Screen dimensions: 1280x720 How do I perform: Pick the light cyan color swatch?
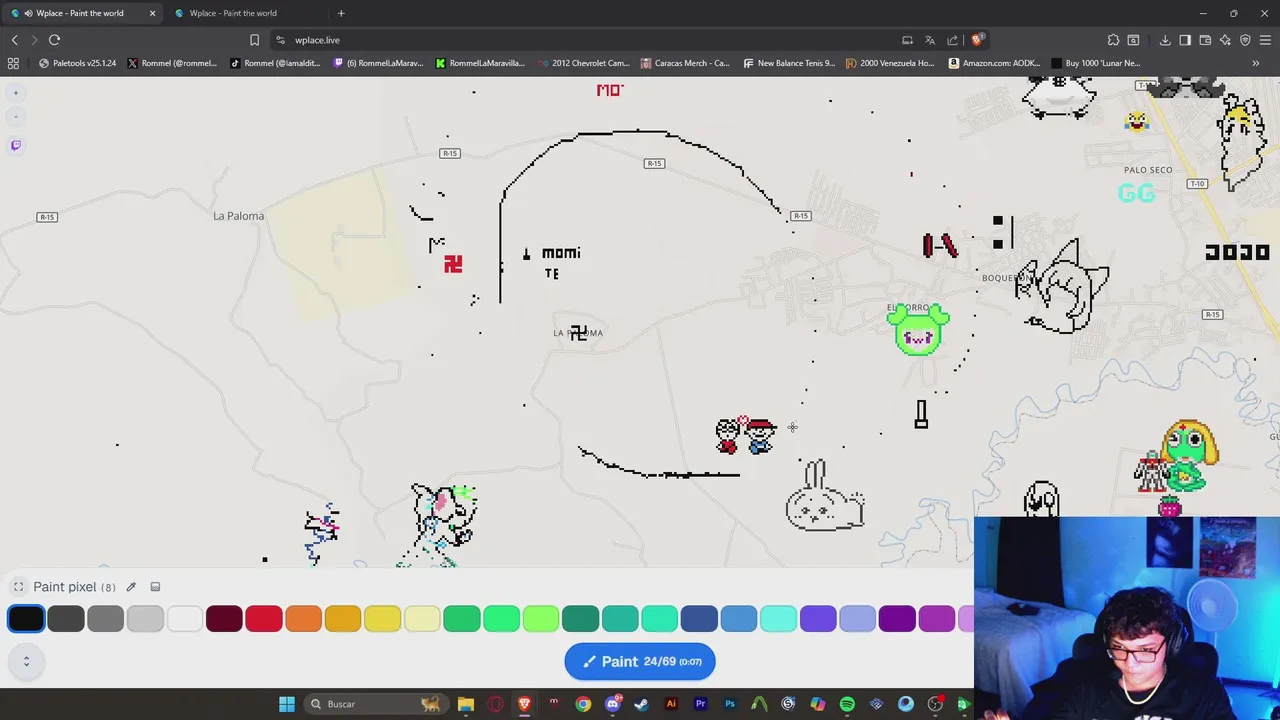[x=778, y=619]
